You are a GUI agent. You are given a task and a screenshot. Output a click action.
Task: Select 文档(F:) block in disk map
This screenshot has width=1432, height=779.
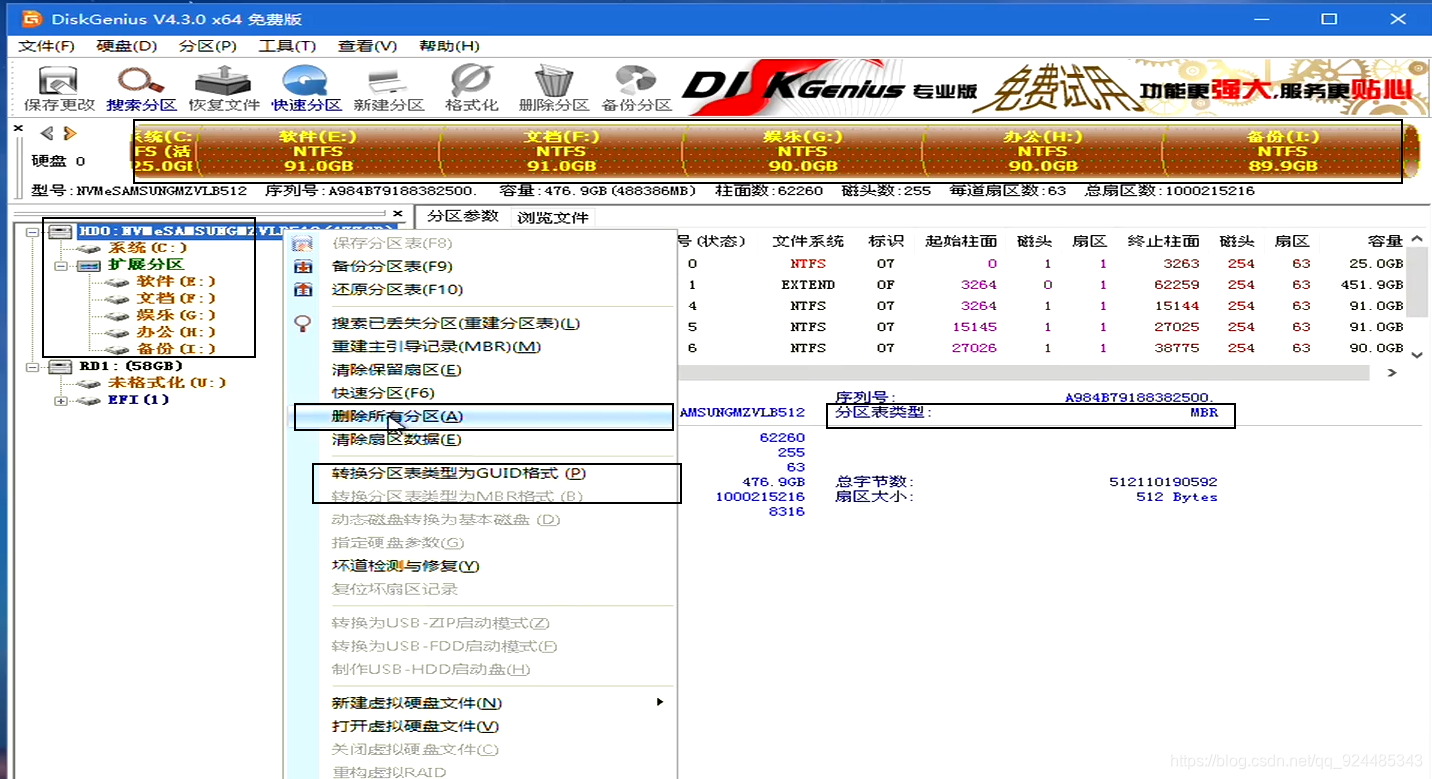click(x=560, y=151)
